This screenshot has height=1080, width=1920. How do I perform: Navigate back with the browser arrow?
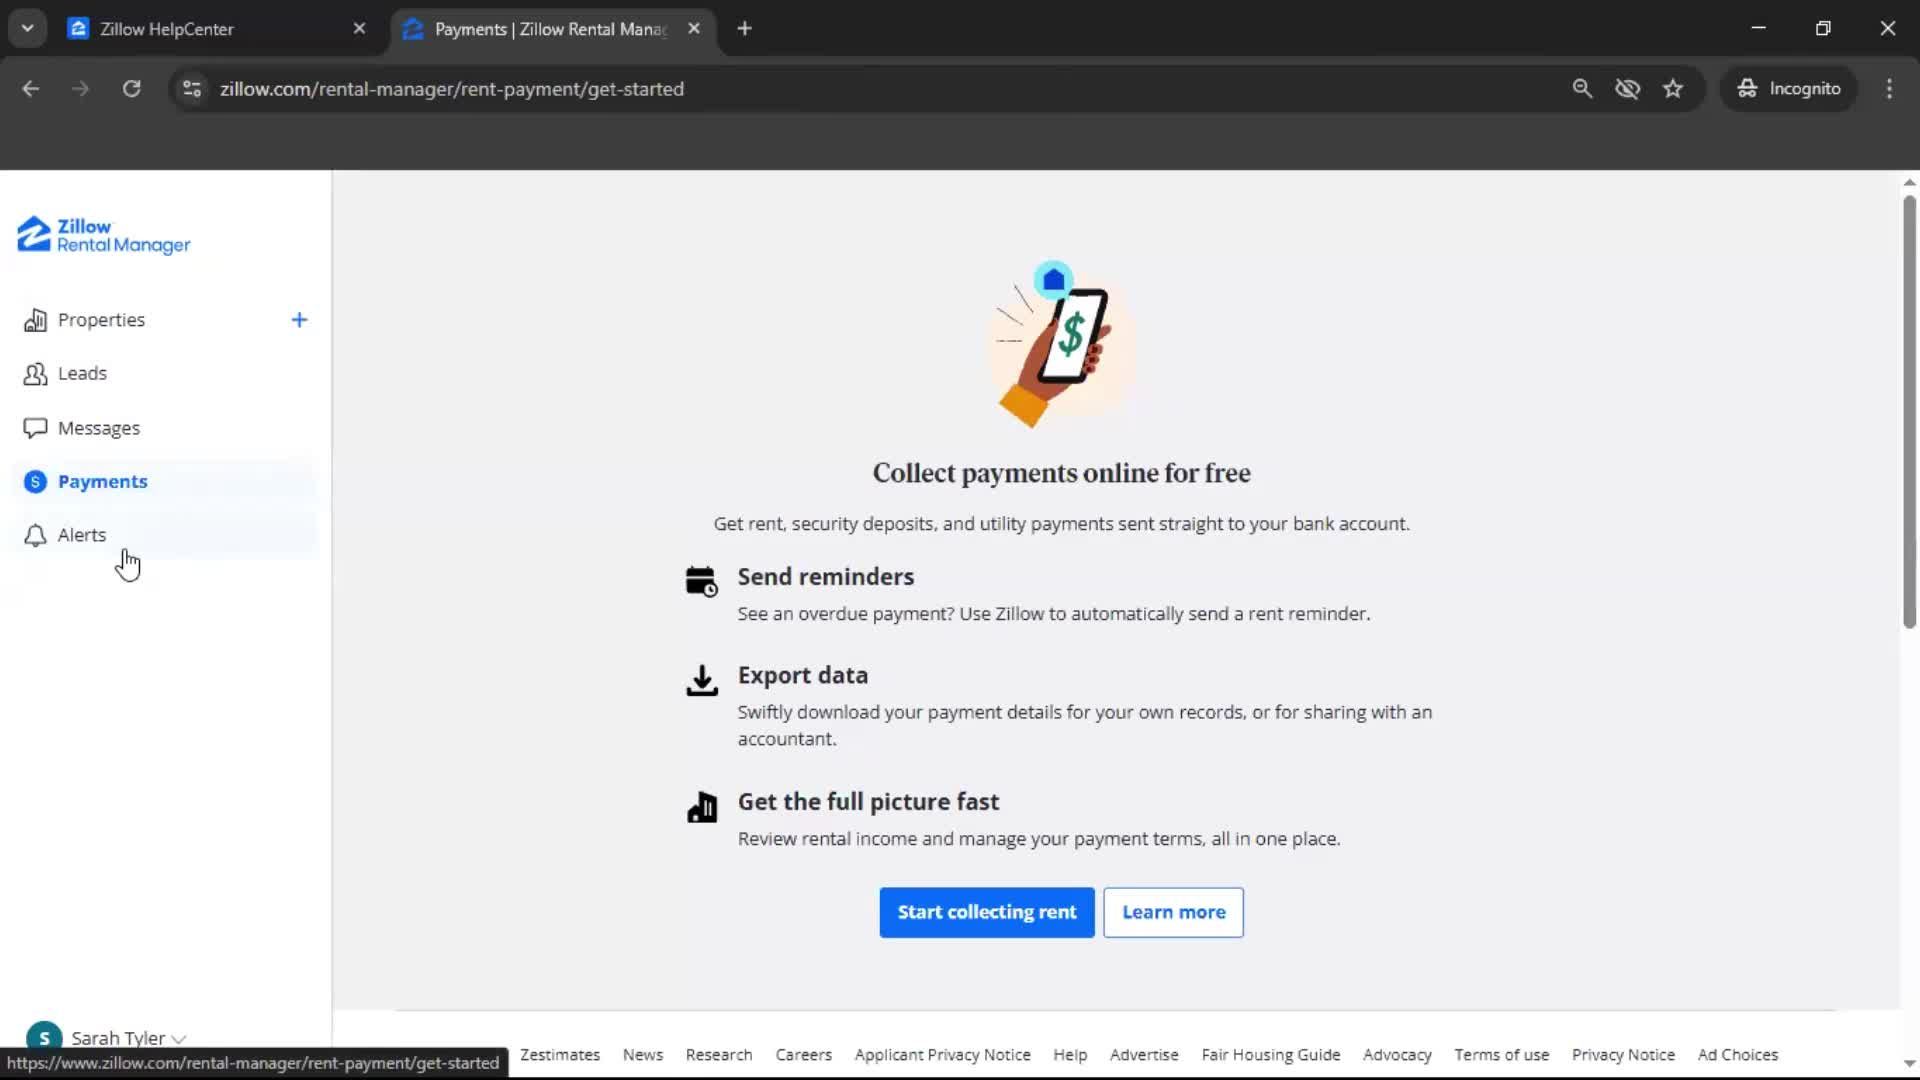tap(30, 89)
